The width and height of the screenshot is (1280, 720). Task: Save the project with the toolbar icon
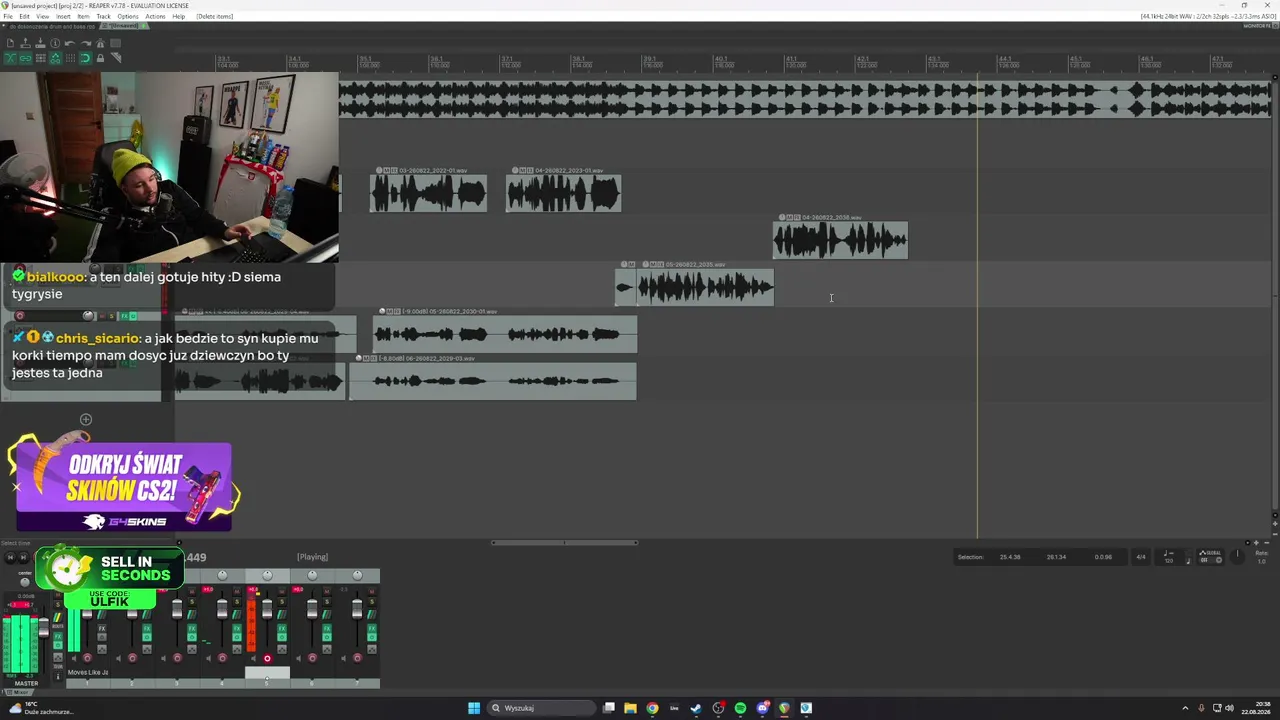tap(40, 43)
